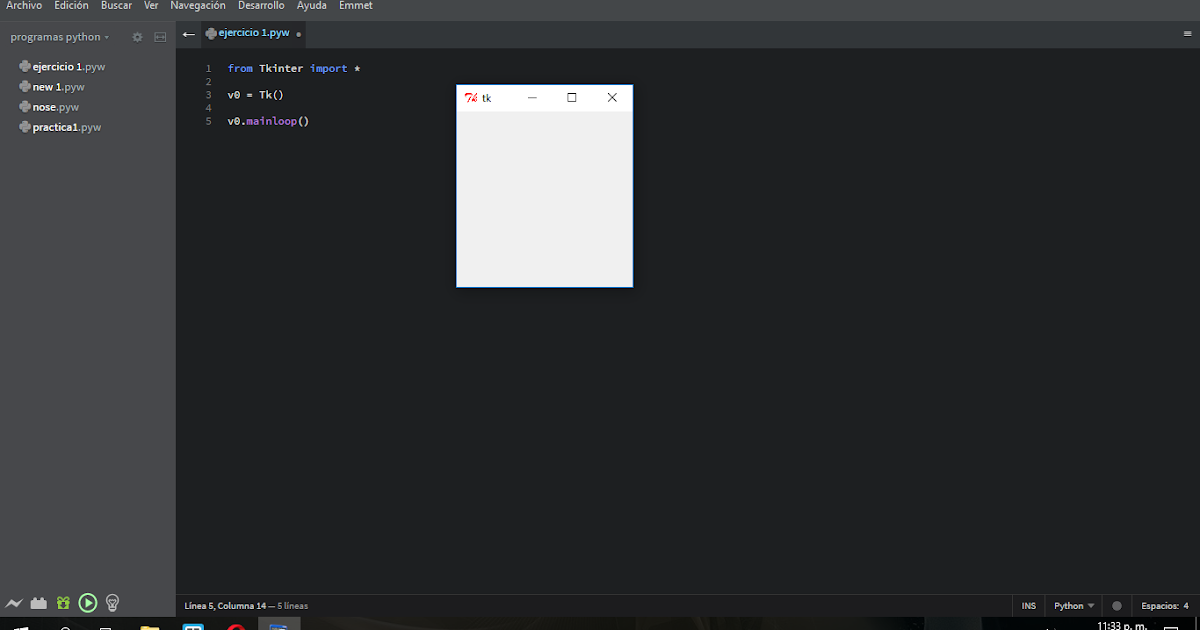Open the Extension Manager brick icon

[x=39, y=603]
